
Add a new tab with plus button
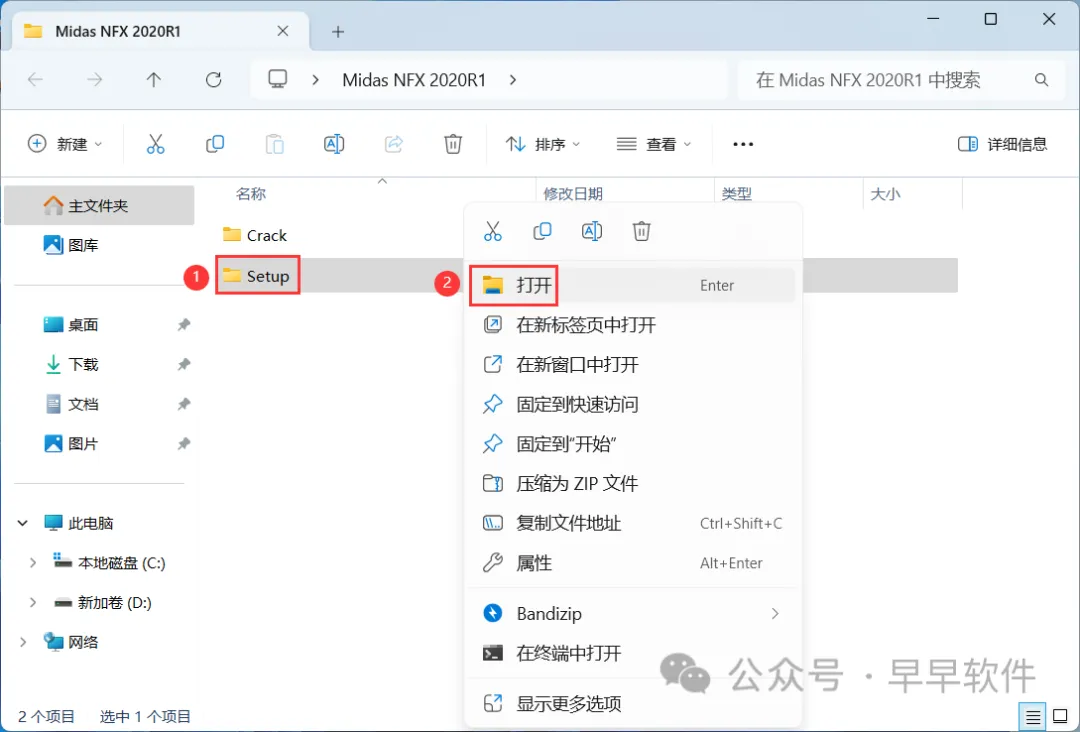[x=338, y=32]
